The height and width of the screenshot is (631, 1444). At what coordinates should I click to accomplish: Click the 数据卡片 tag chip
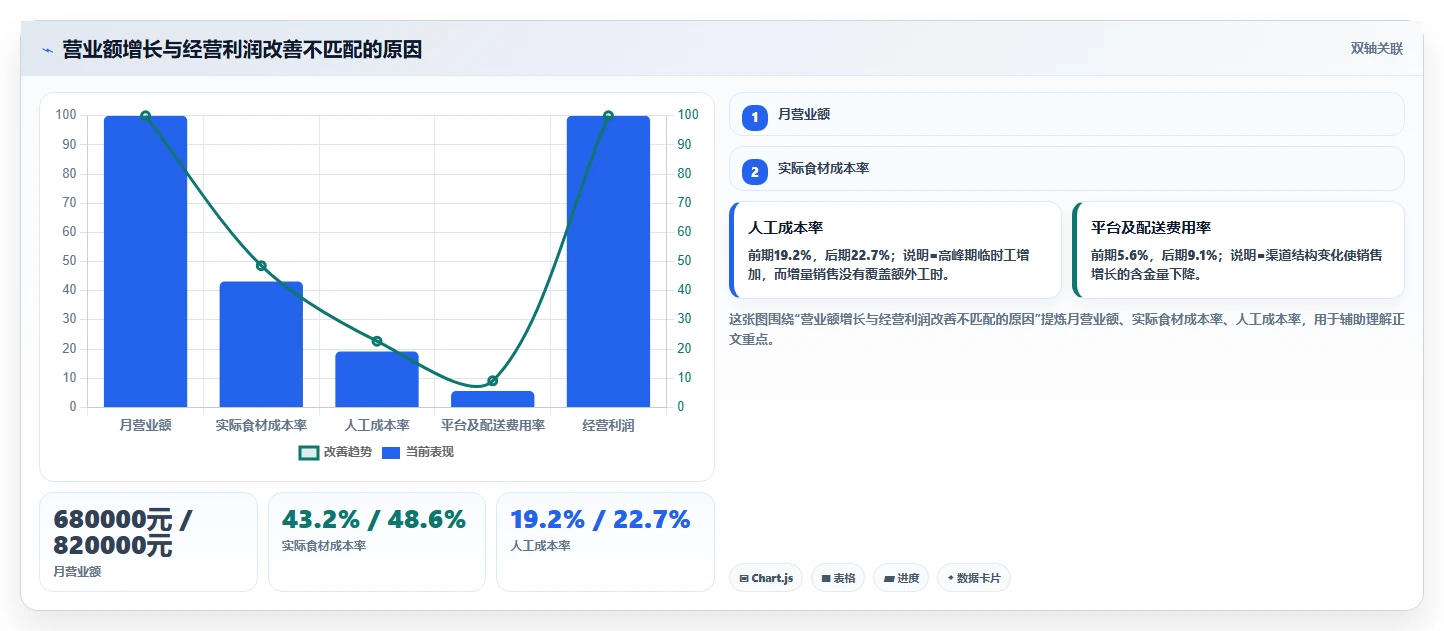(974, 578)
